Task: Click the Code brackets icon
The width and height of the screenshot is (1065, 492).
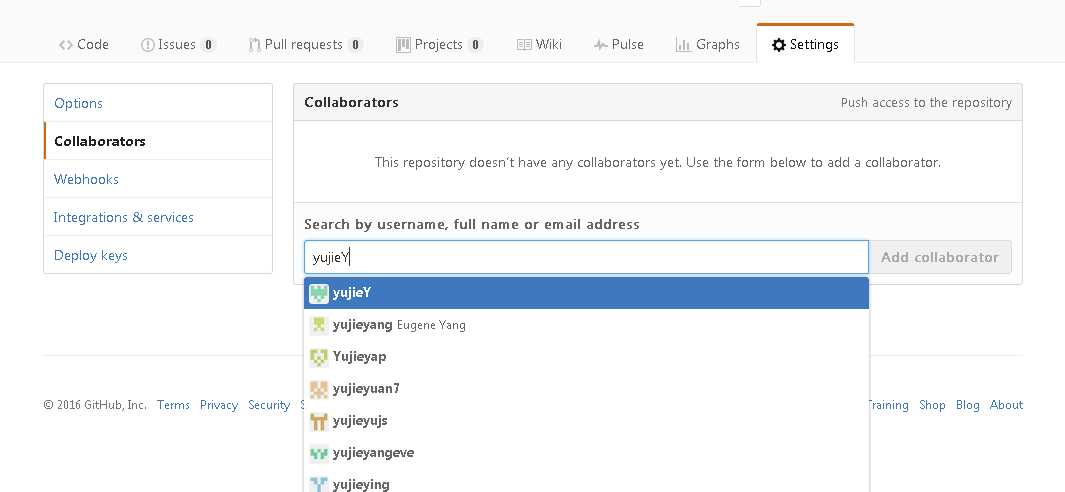Action: pyautogui.click(x=66, y=45)
